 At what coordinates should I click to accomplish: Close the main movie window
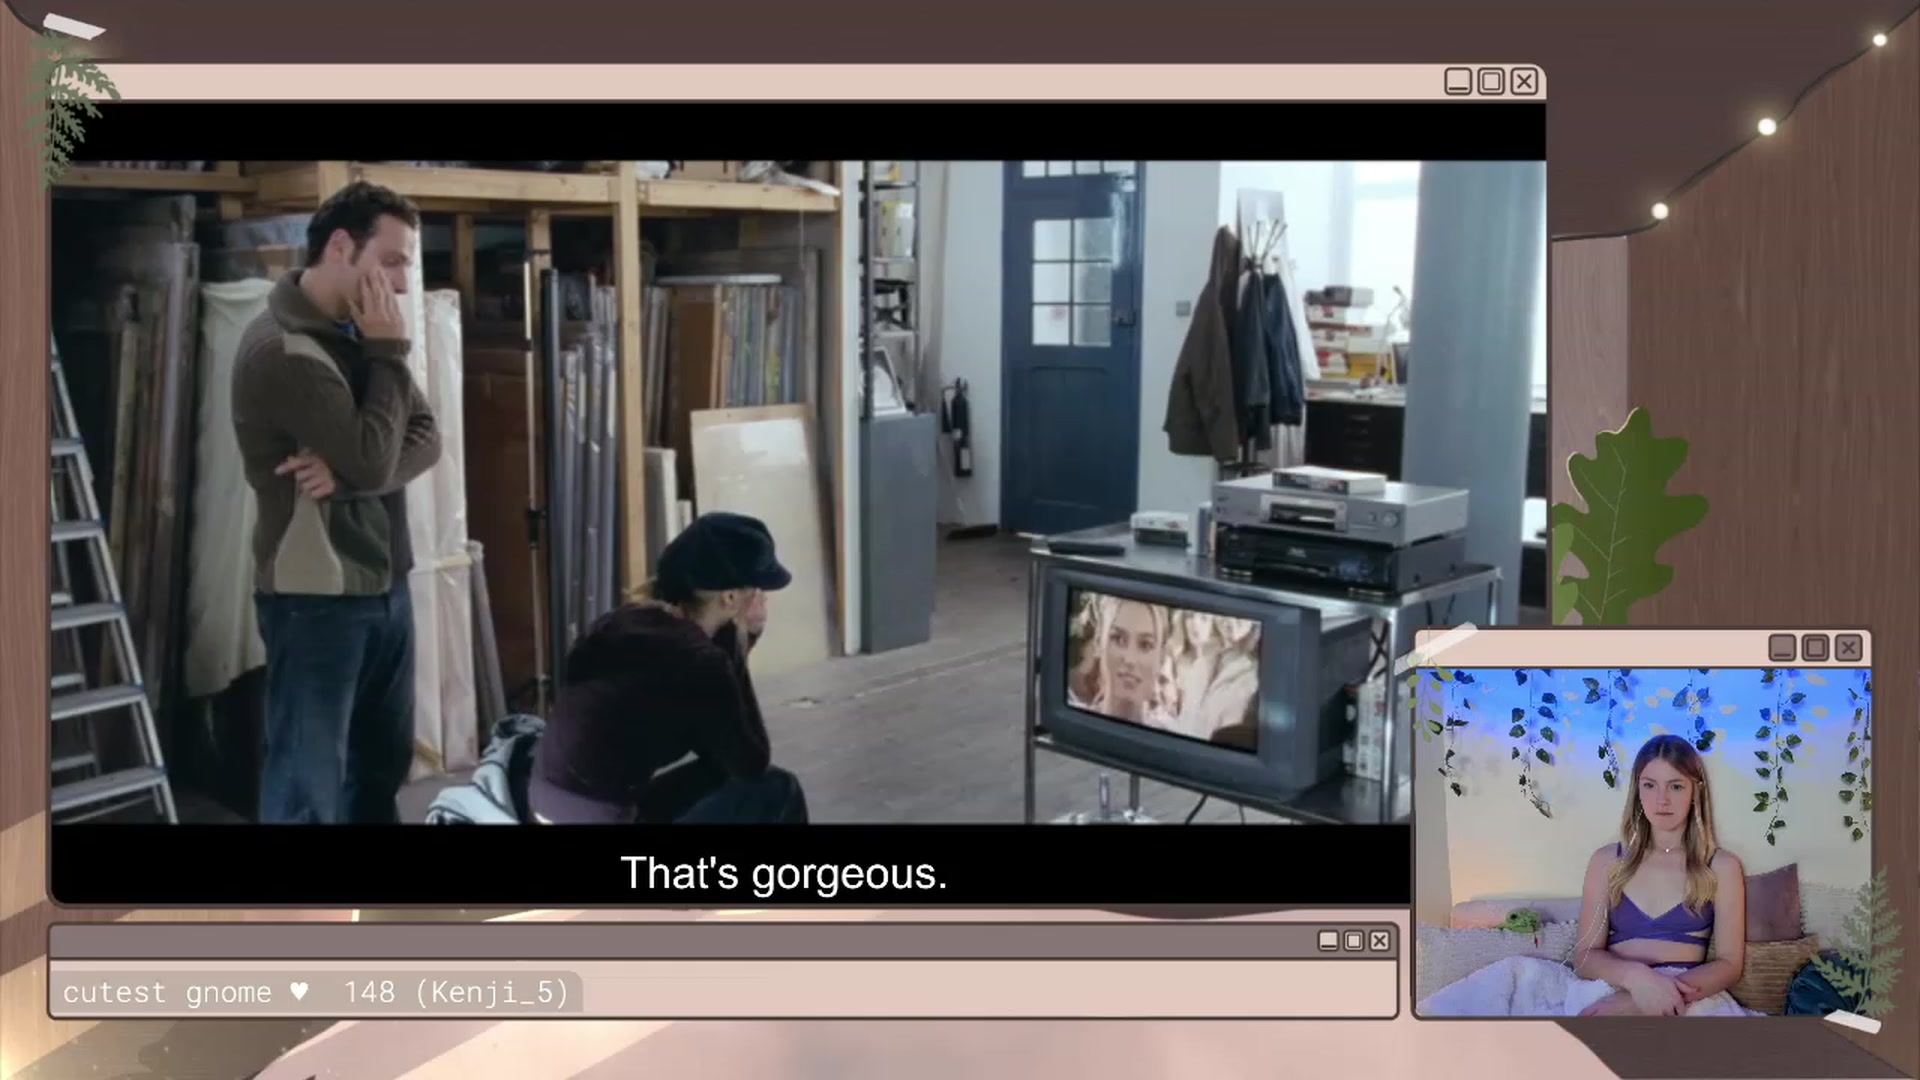click(x=1524, y=81)
